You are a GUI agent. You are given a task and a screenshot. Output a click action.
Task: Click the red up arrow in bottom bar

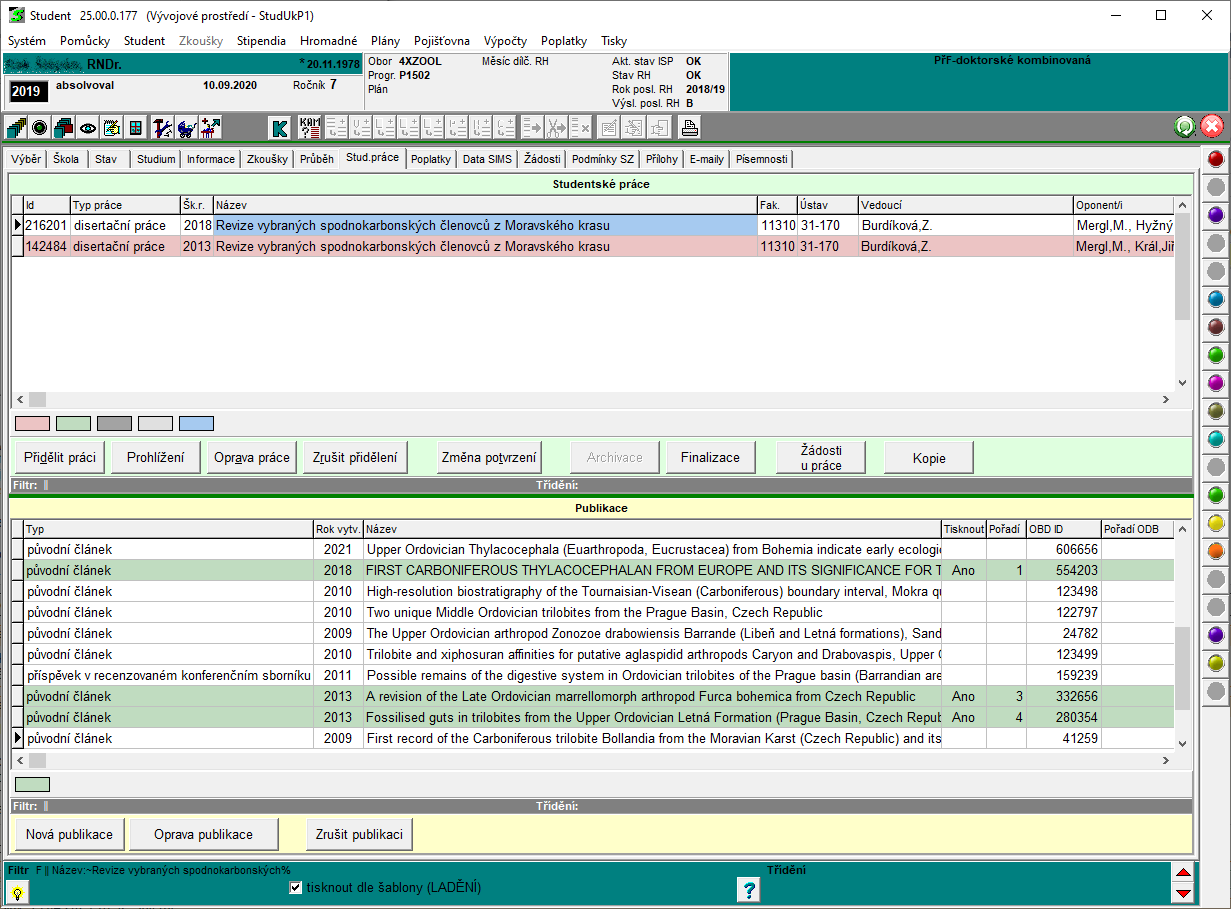1182,873
